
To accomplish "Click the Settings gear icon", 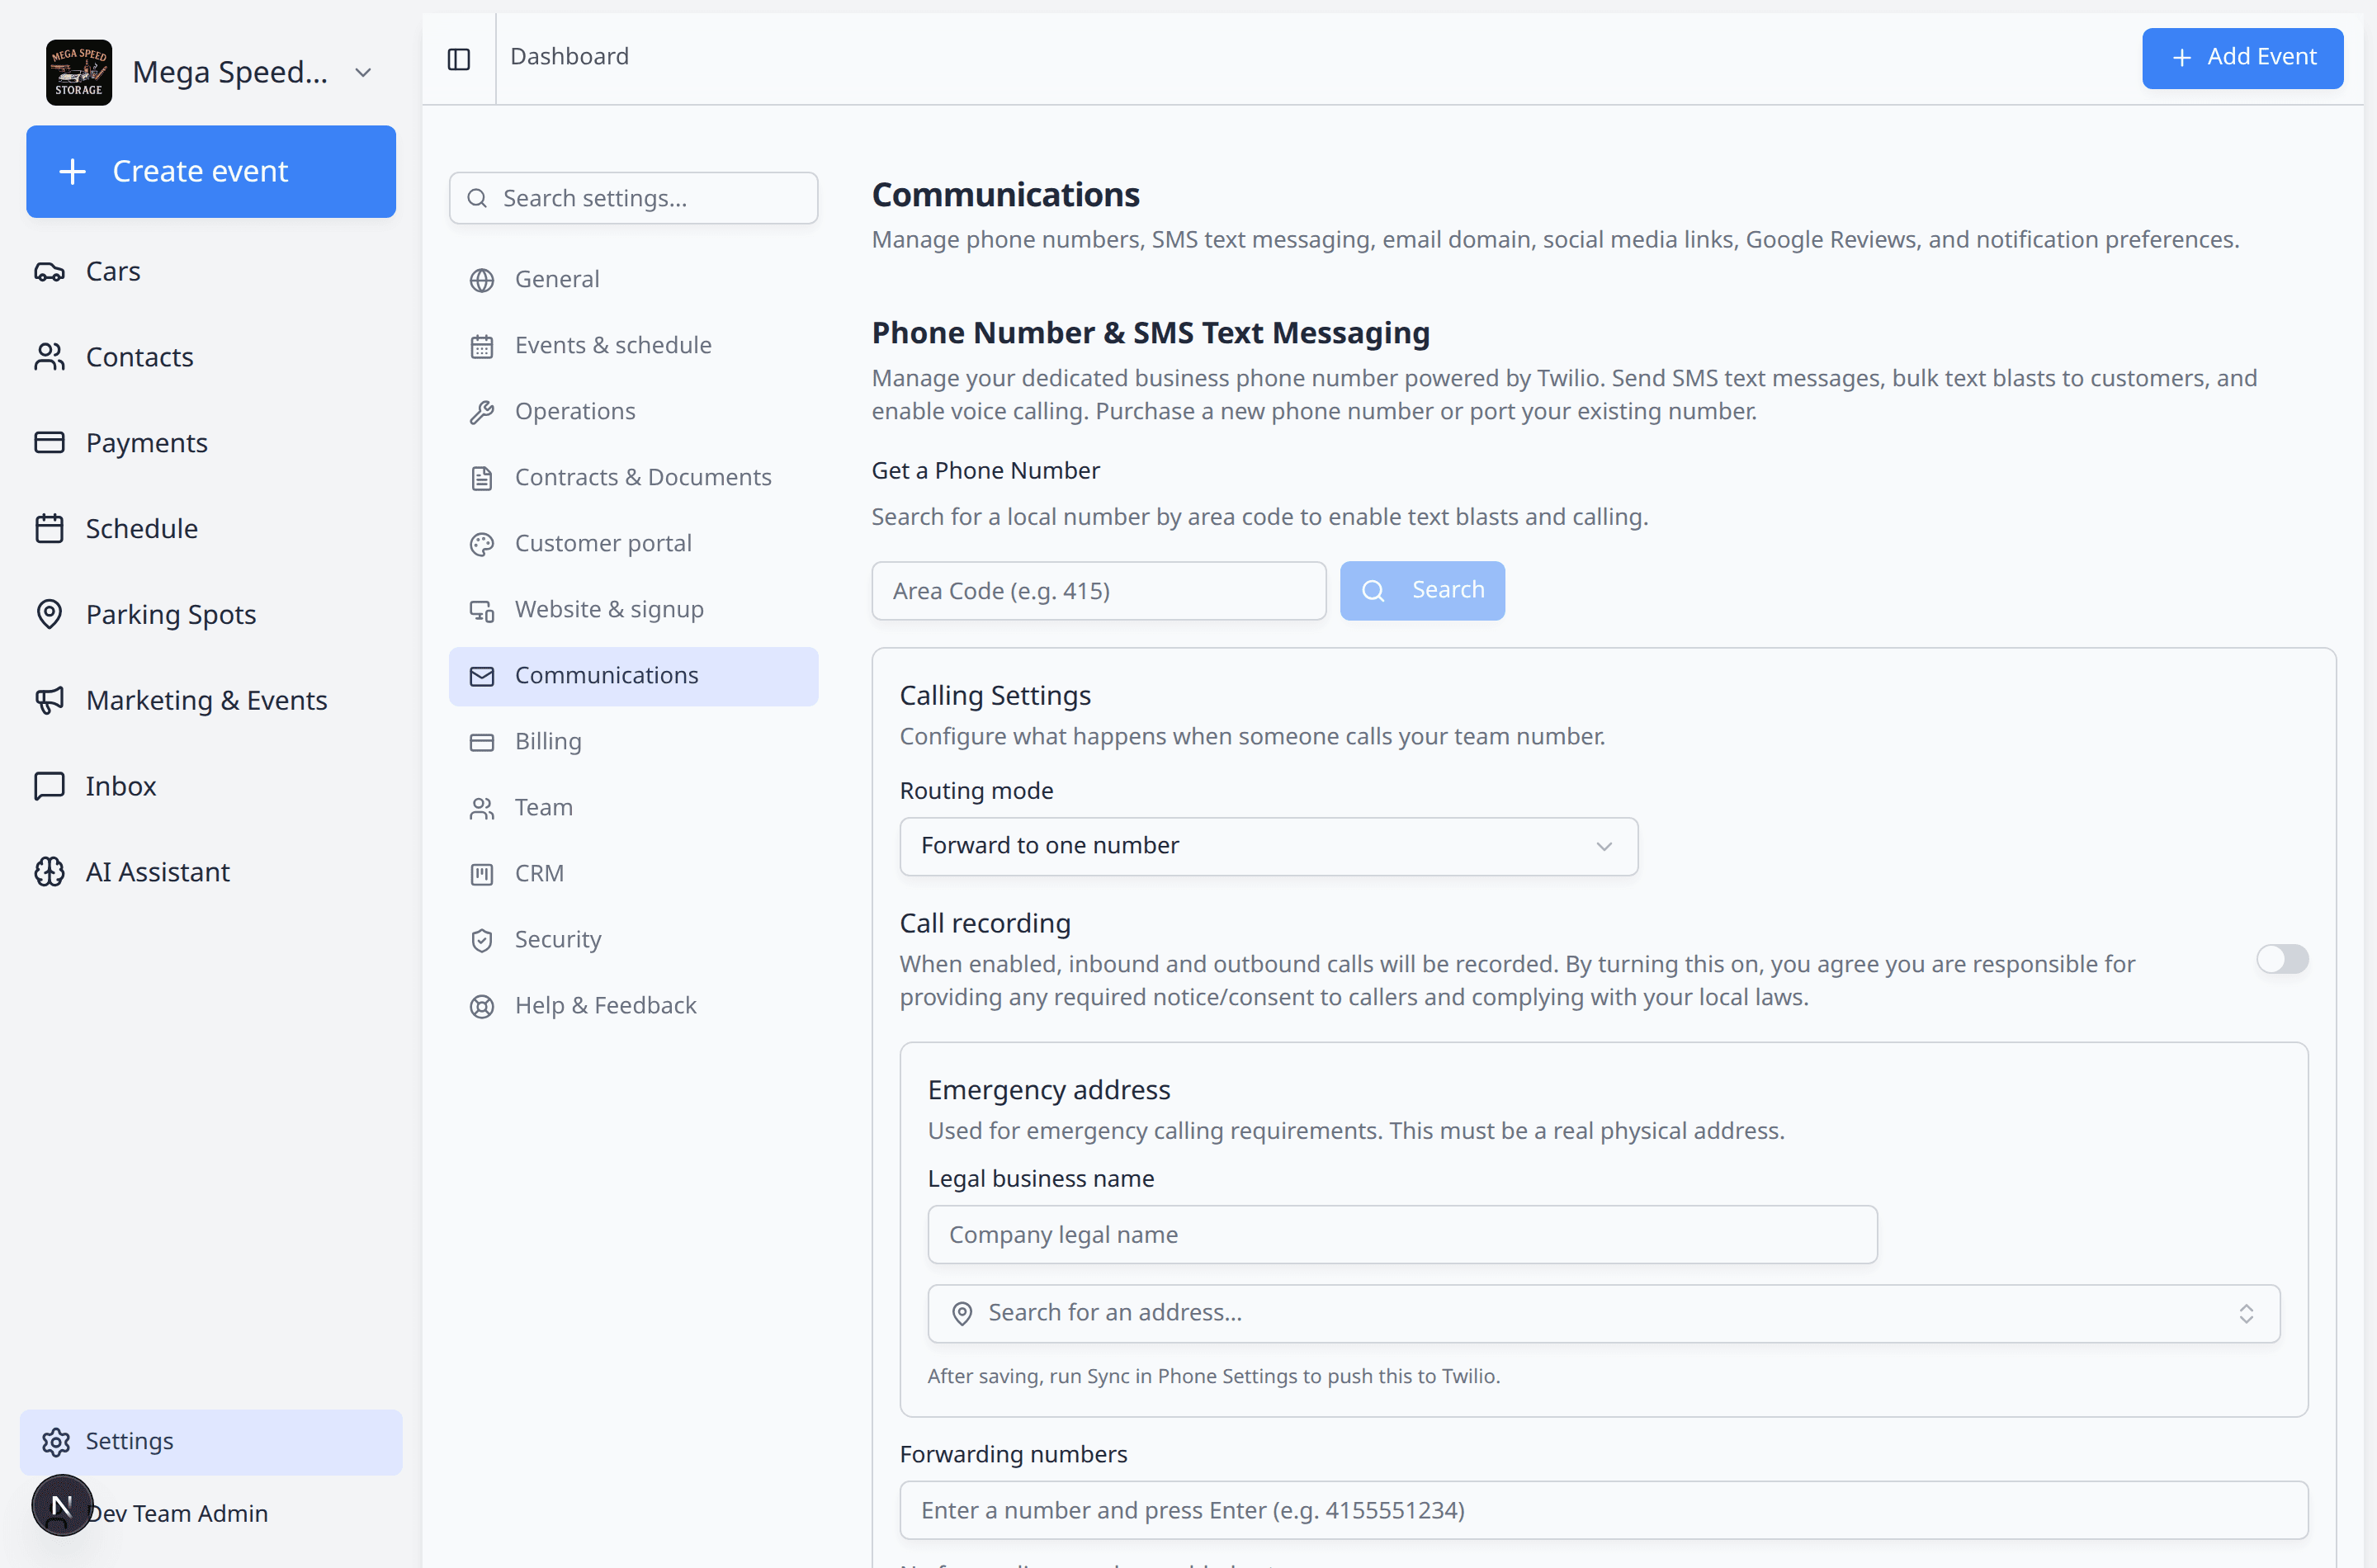I will coord(56,1441).
